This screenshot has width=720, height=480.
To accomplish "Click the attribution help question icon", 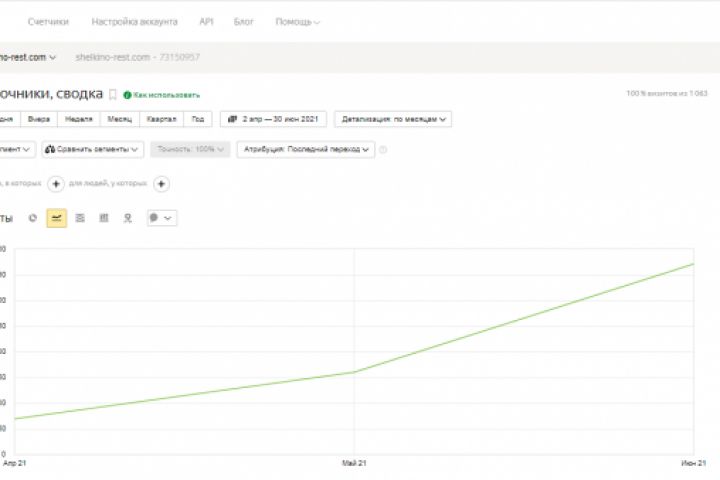I will [x=383, y=149].
